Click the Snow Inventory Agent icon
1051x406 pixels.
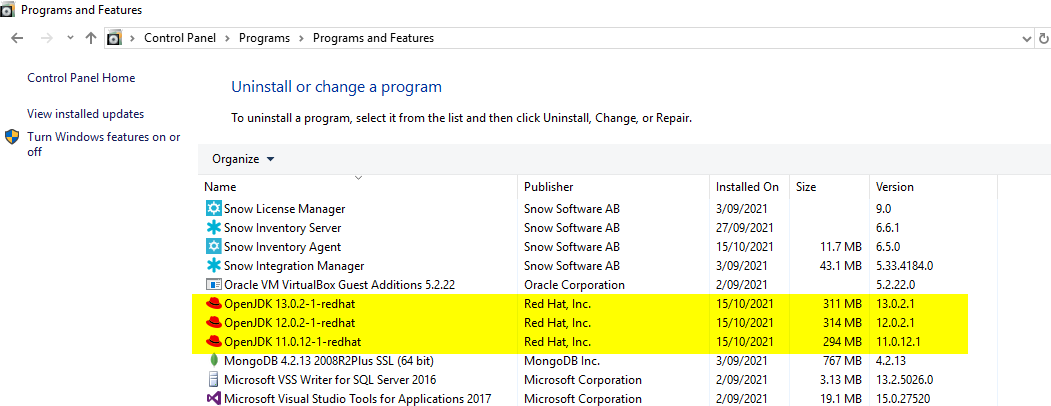coord(213,247)
